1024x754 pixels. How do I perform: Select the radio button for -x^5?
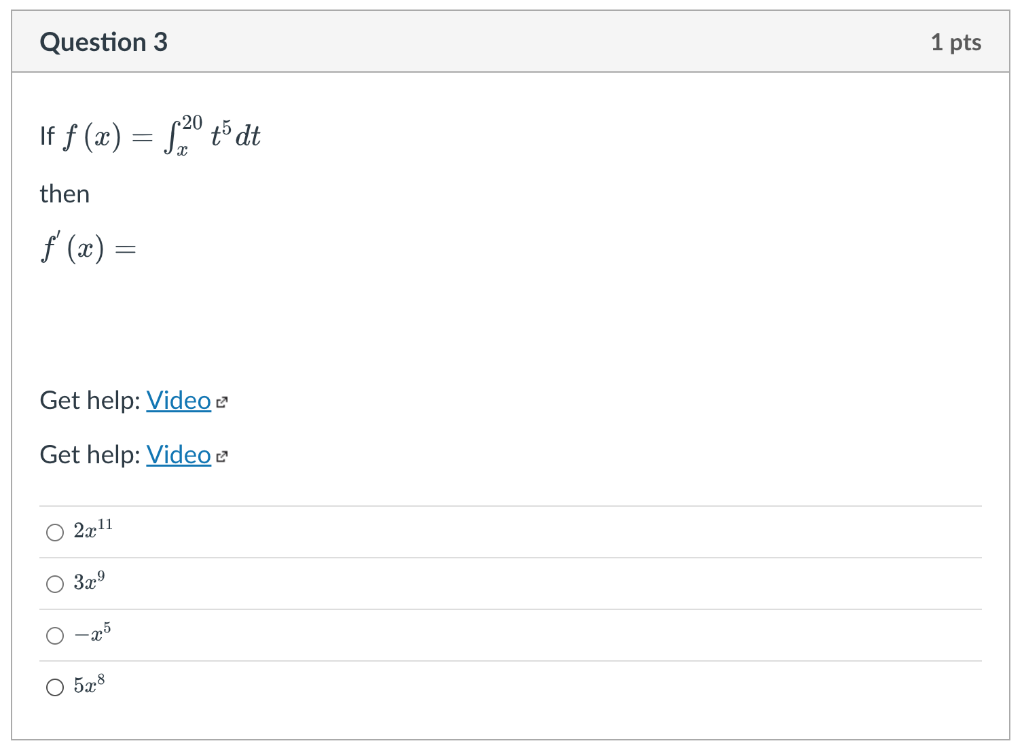click(55, 634)
